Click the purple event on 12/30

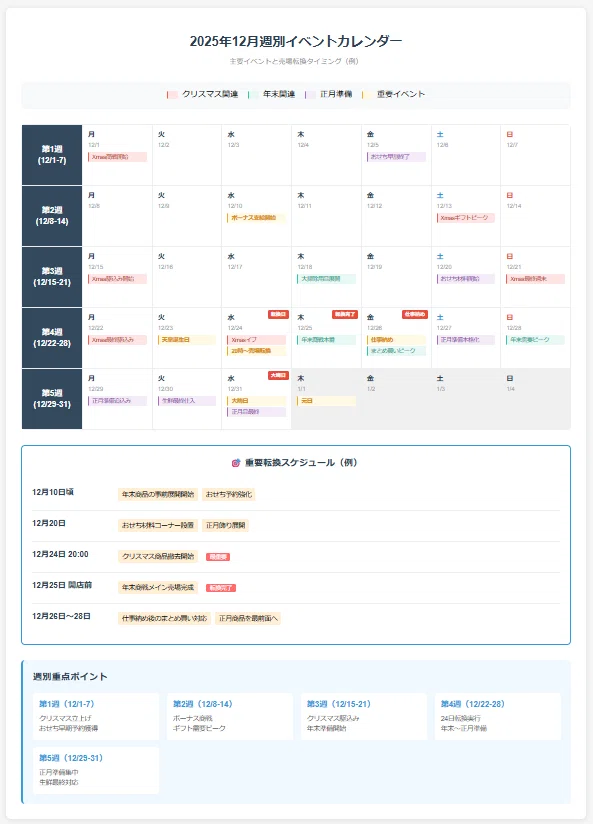[x=187, y=400]
